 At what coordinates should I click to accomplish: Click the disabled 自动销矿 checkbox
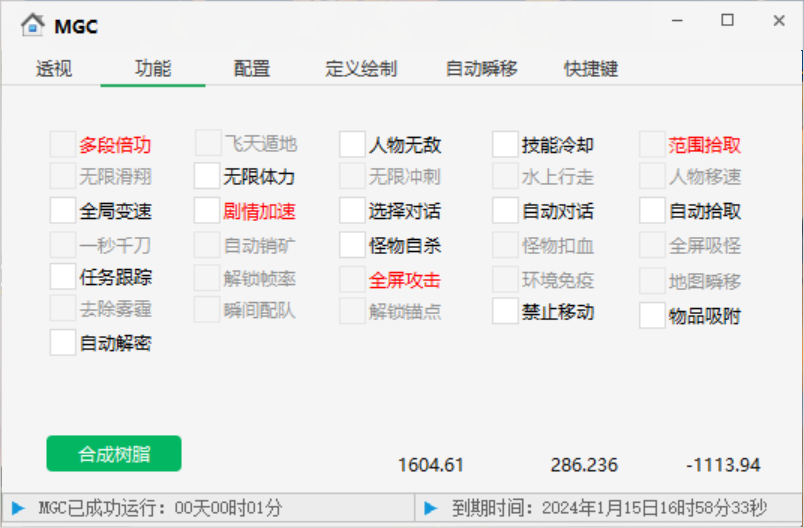click(207, 245)
